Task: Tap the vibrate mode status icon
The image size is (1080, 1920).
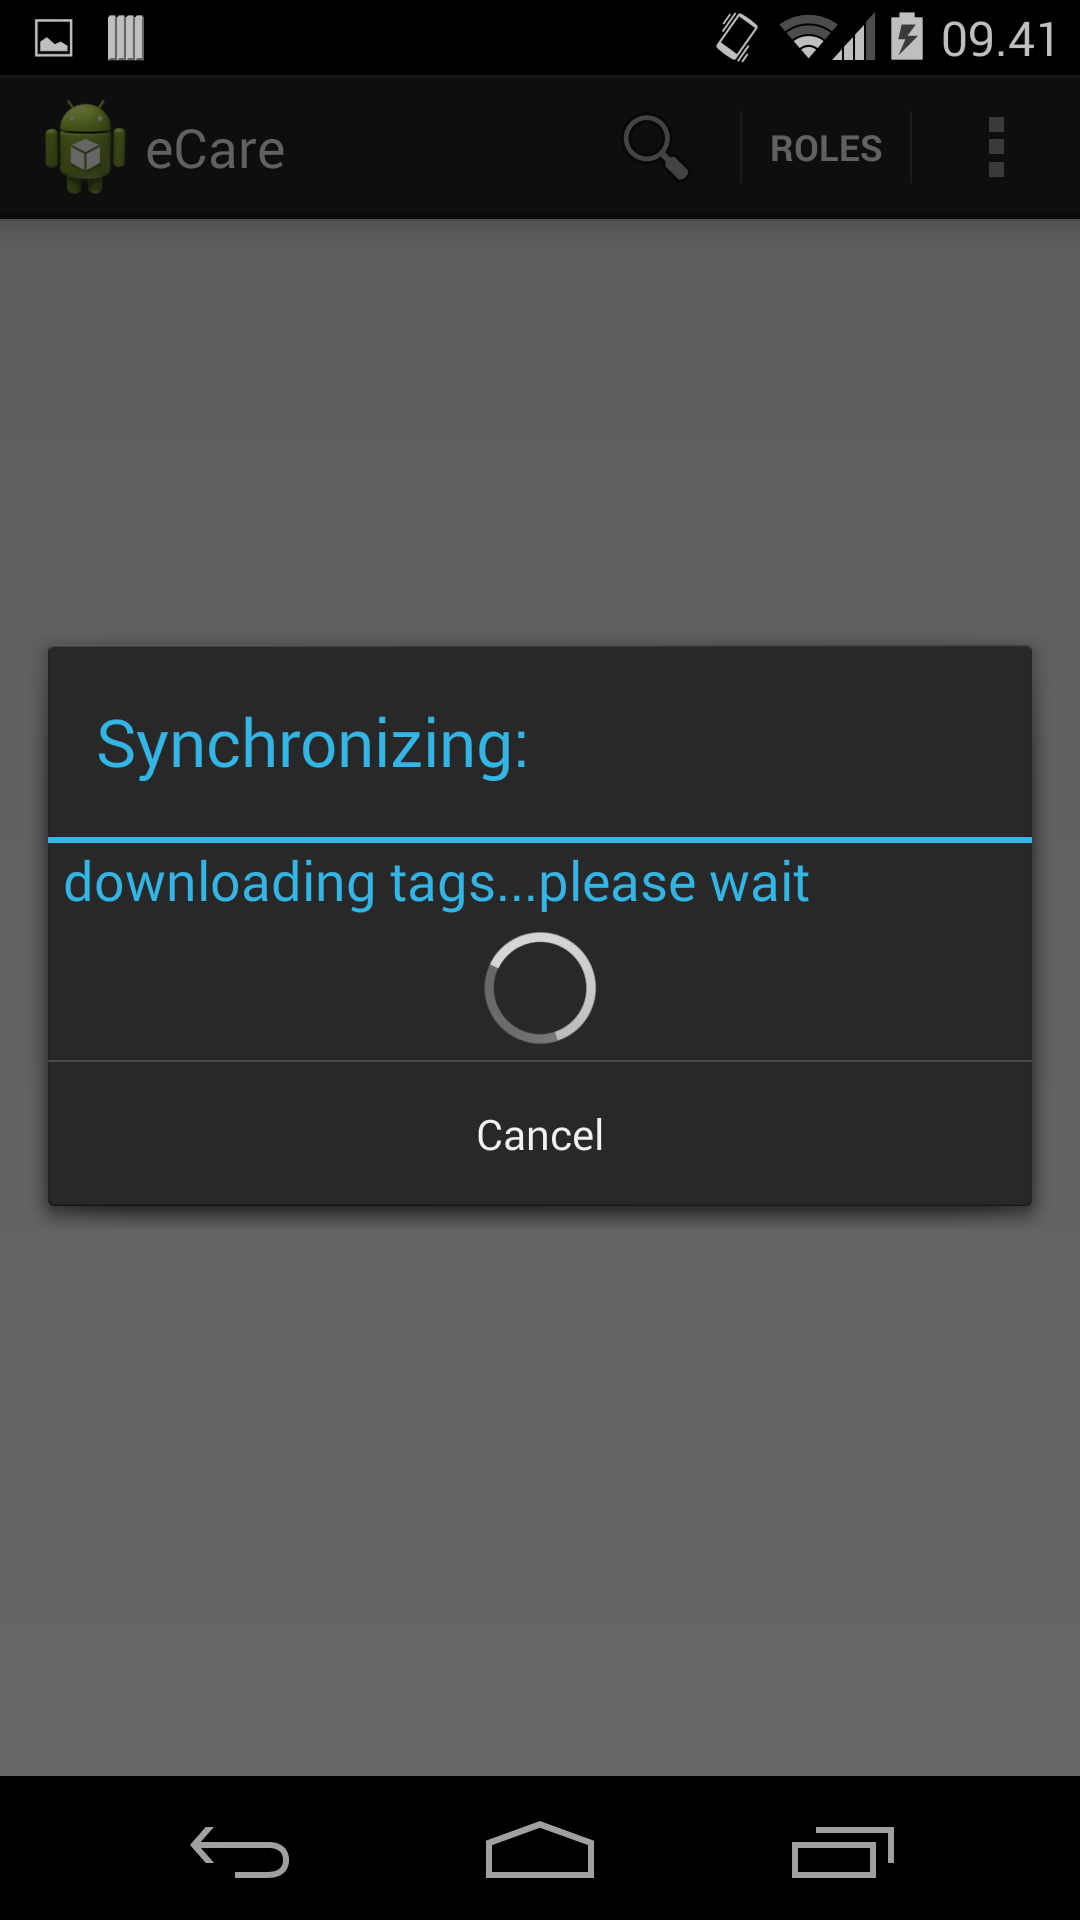Action: click(737, 38)
